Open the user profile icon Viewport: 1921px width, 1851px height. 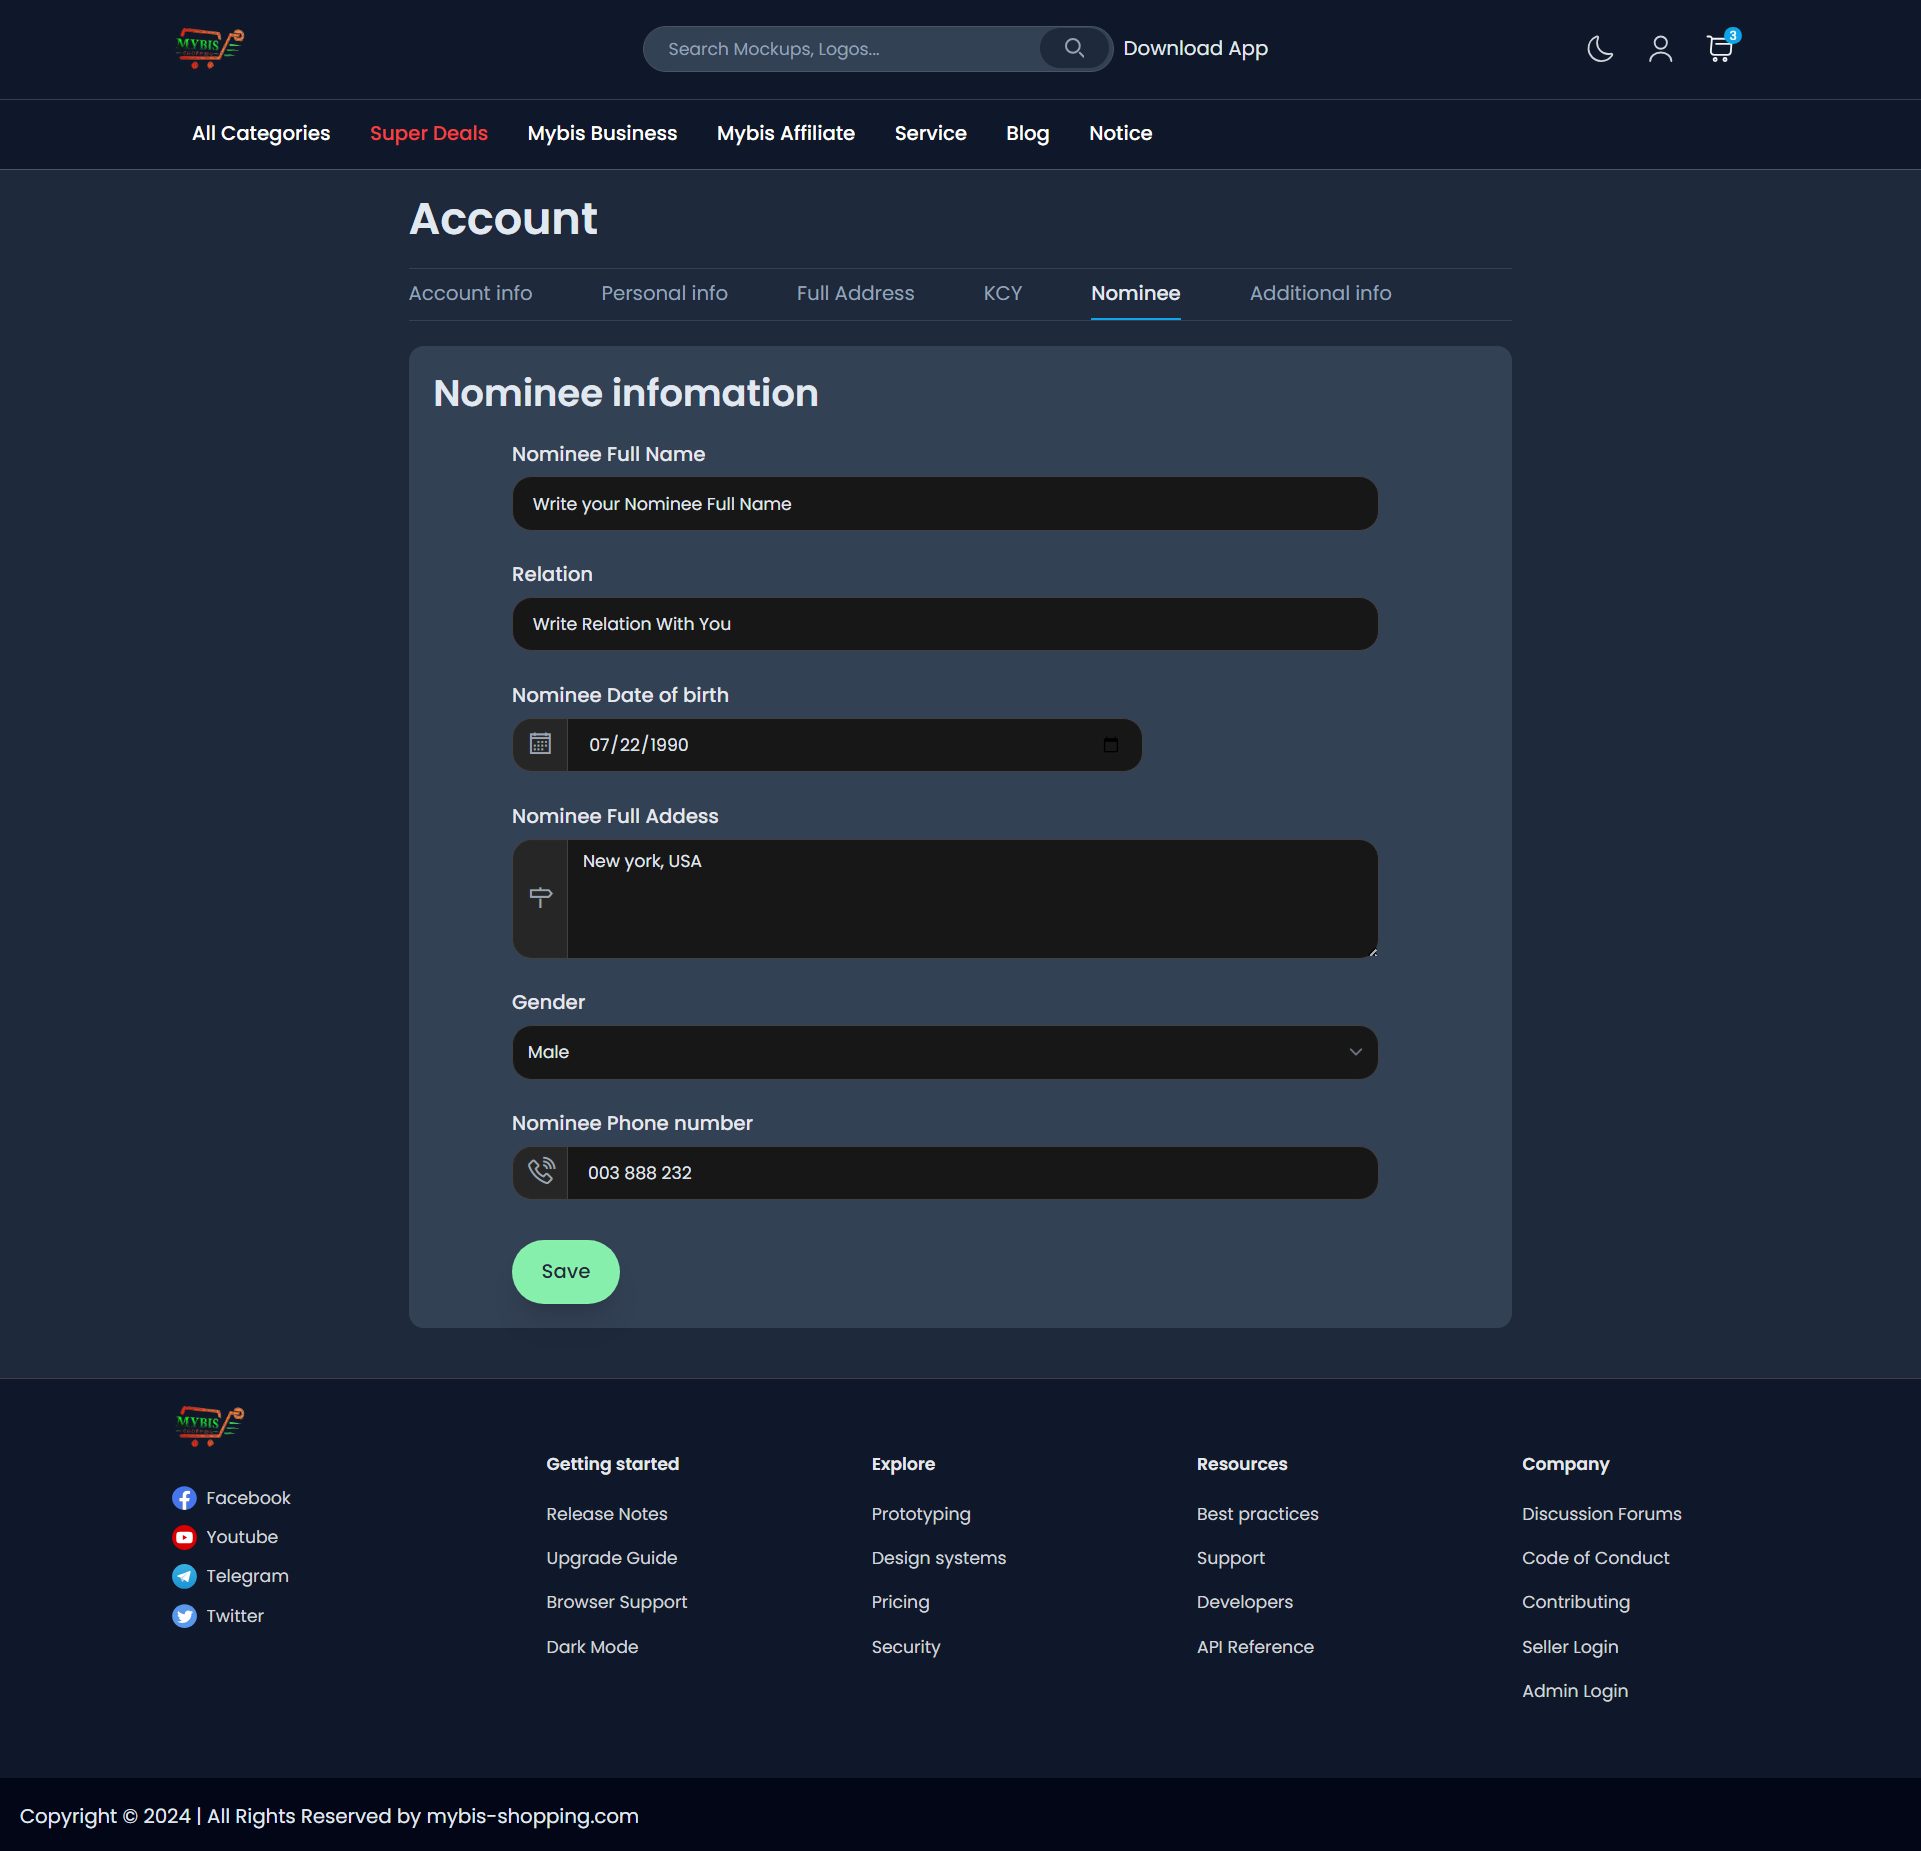click(x=1660, y=48)
